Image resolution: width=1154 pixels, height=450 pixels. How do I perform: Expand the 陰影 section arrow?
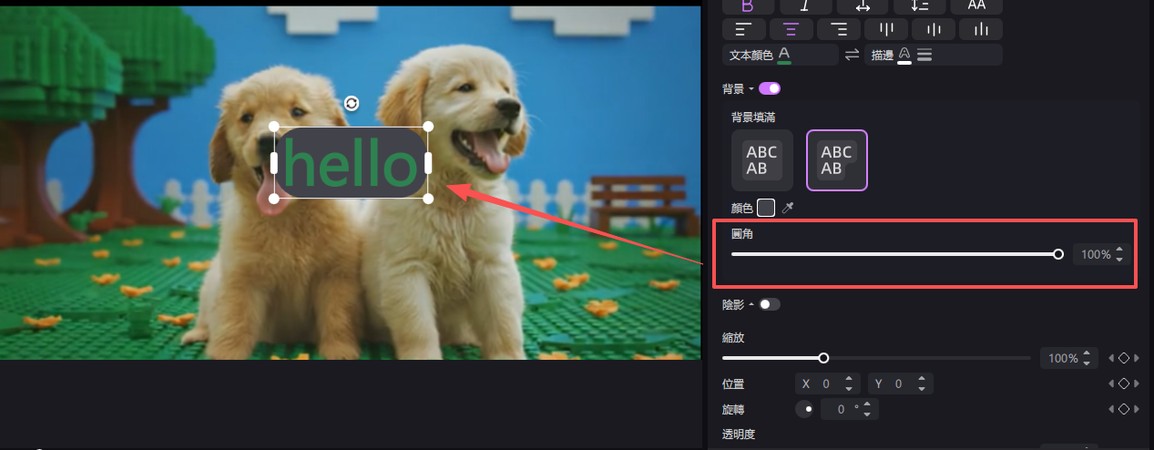(751, 304)
